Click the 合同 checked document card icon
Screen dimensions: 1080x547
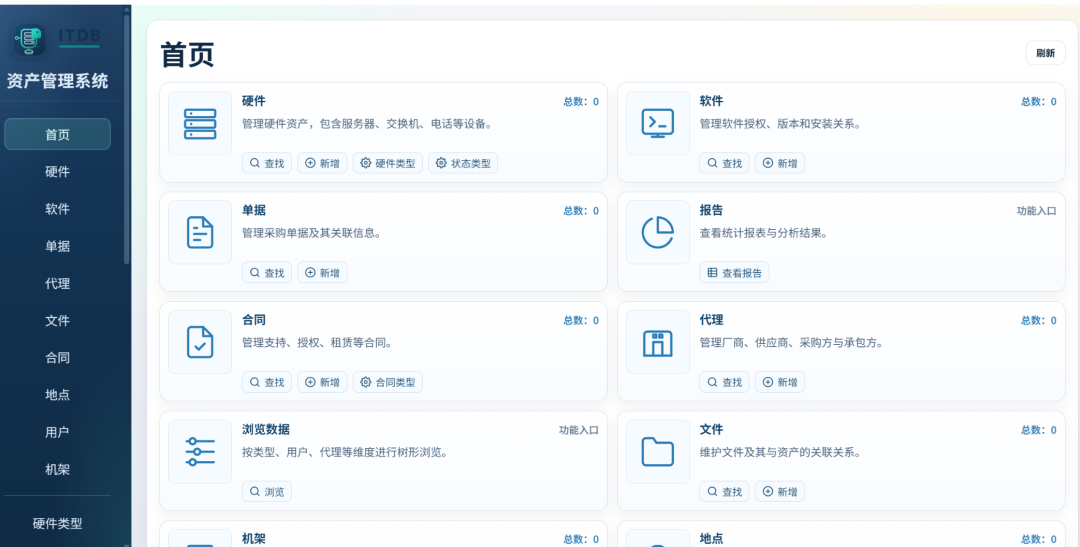[200, 342]
